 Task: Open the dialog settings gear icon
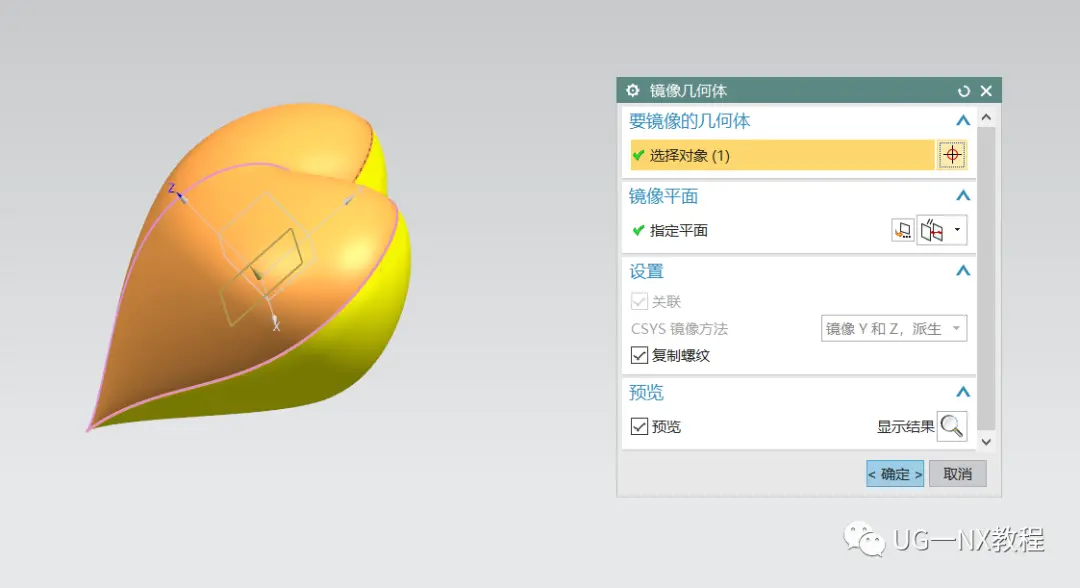point(632,90)
